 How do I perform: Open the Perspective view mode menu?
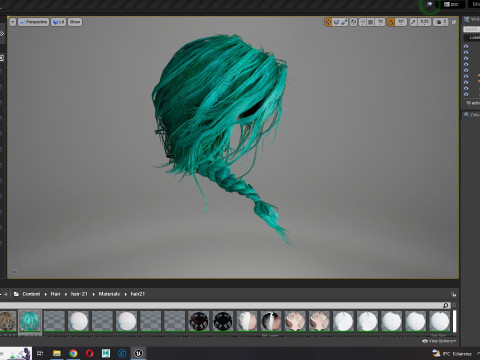click(x=33, y=22)
